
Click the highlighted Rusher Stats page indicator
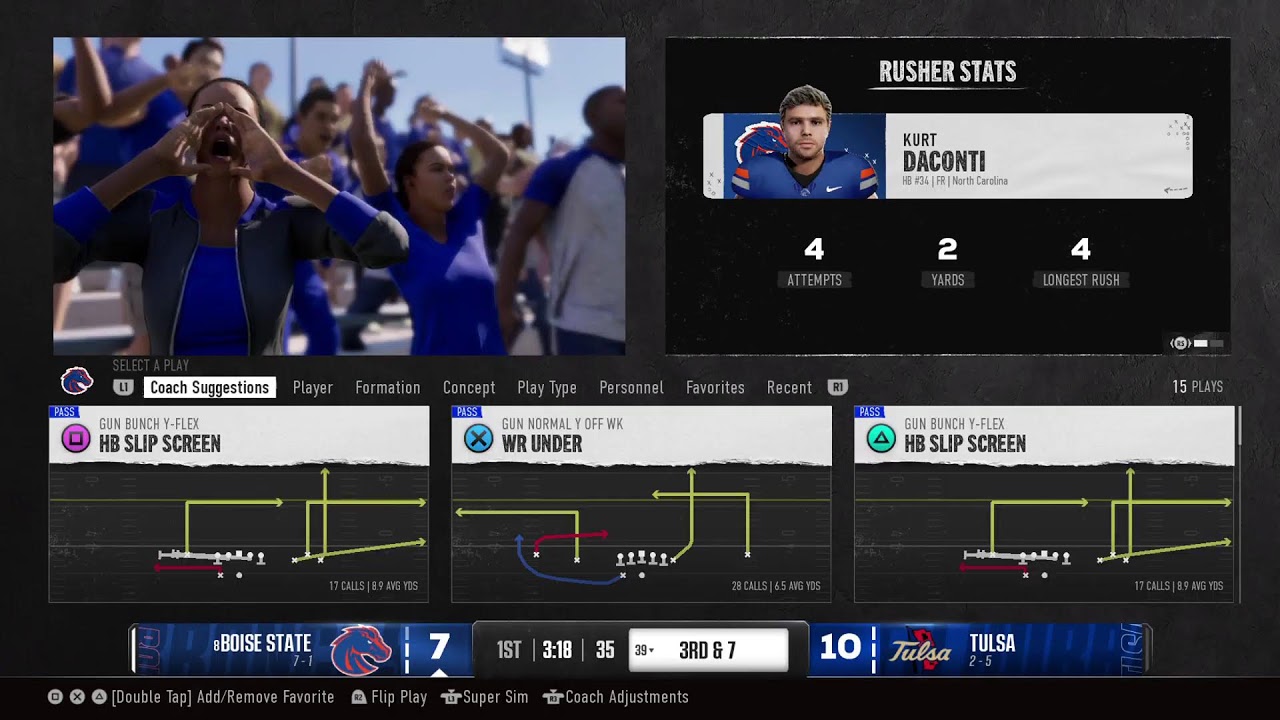tap(1201, 343)
